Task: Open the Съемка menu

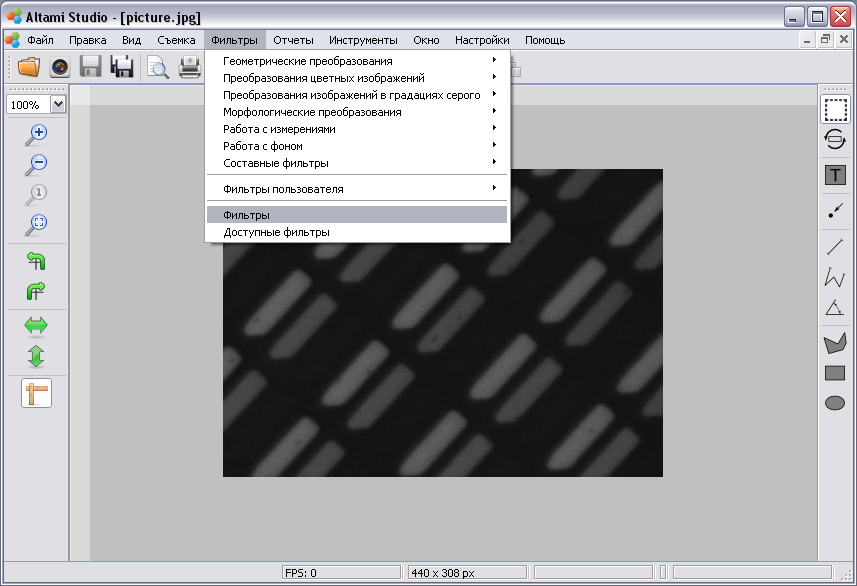Action: [176, 40]
